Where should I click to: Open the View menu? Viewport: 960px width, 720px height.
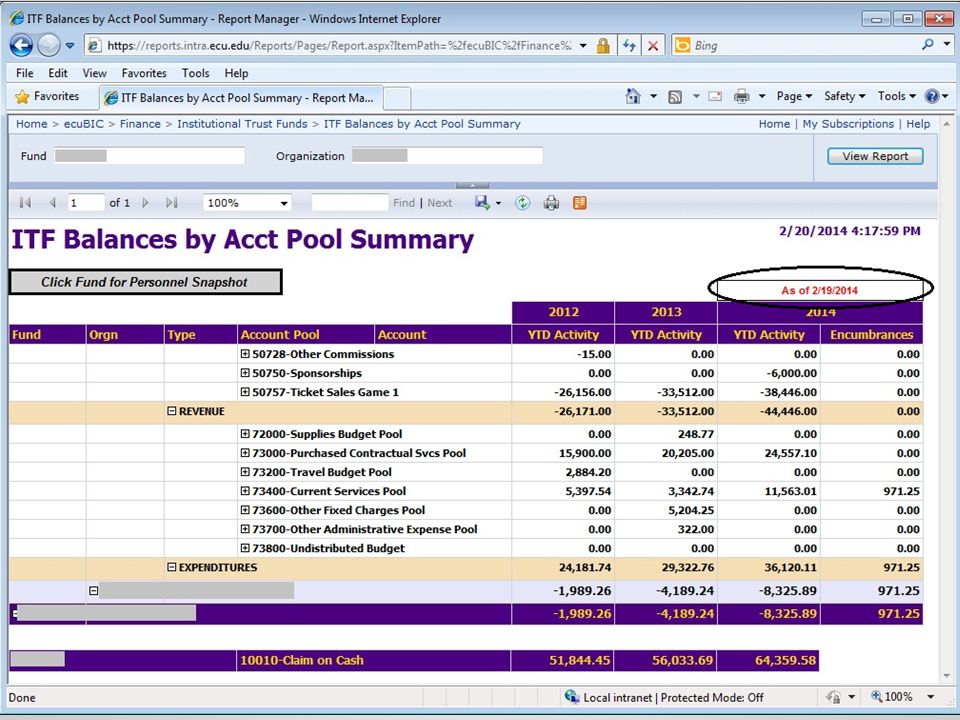click(x=94, y=73)
